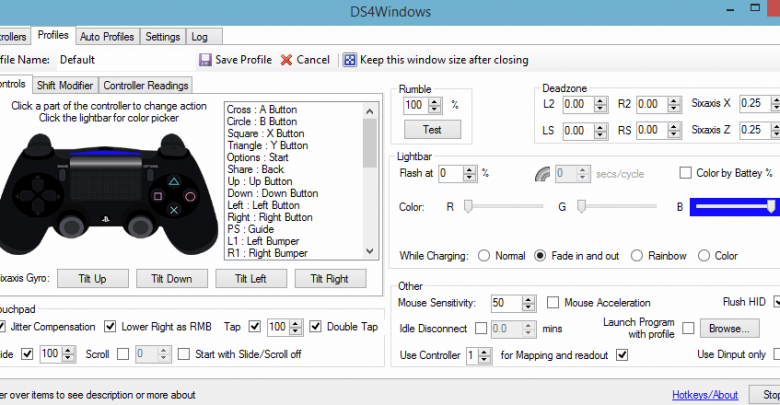Click the button mapping list scrollbar down arrow
The image size is (780, 405).
pos(370,252)
